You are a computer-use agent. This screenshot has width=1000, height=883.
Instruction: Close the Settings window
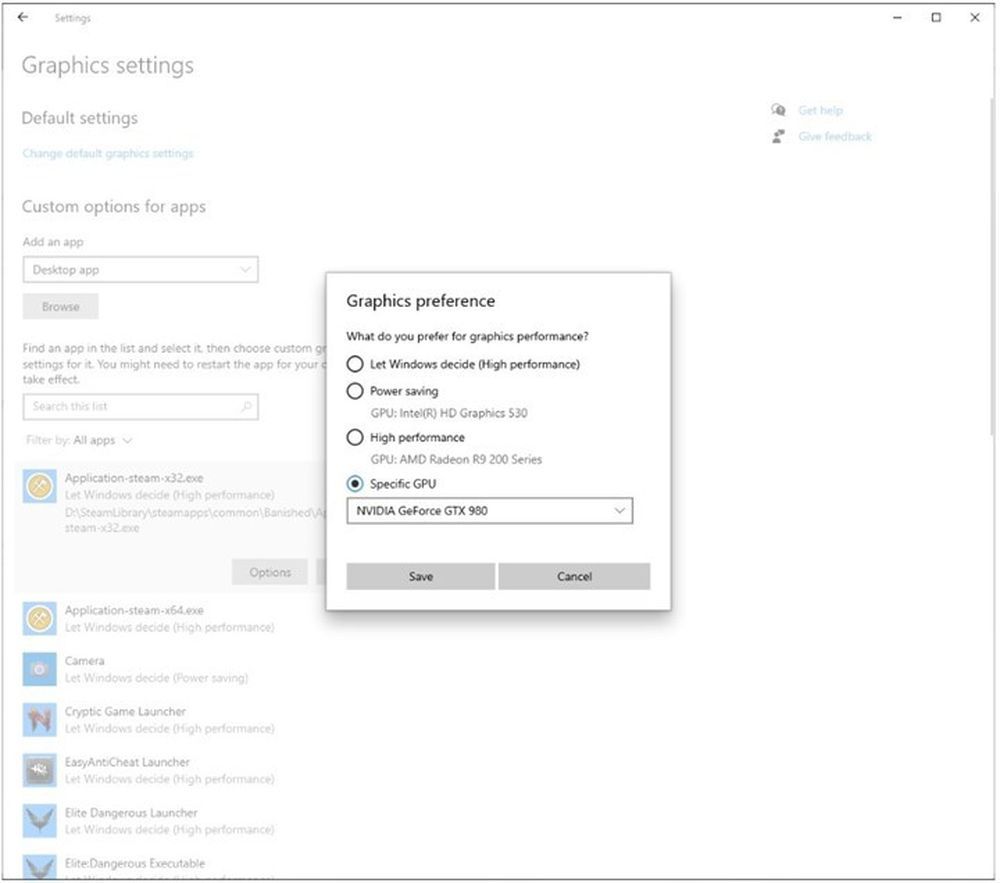click(975, 17)
